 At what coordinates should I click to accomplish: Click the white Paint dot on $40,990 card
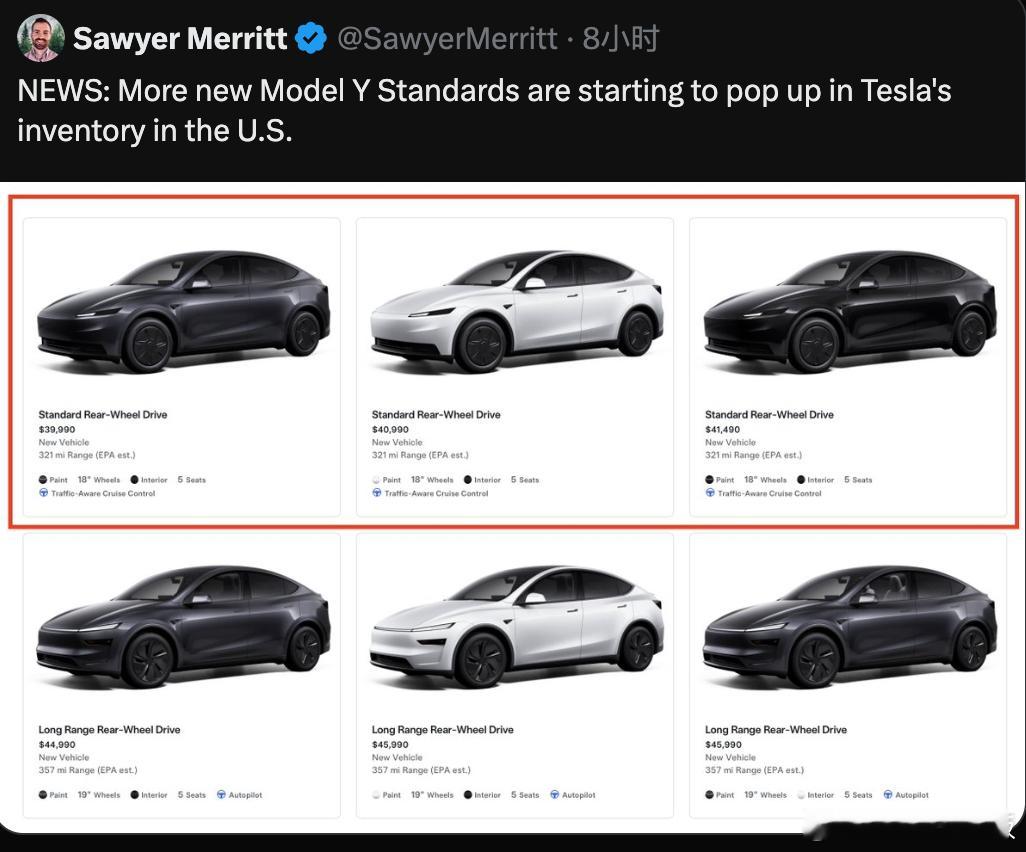pos(376,480)
